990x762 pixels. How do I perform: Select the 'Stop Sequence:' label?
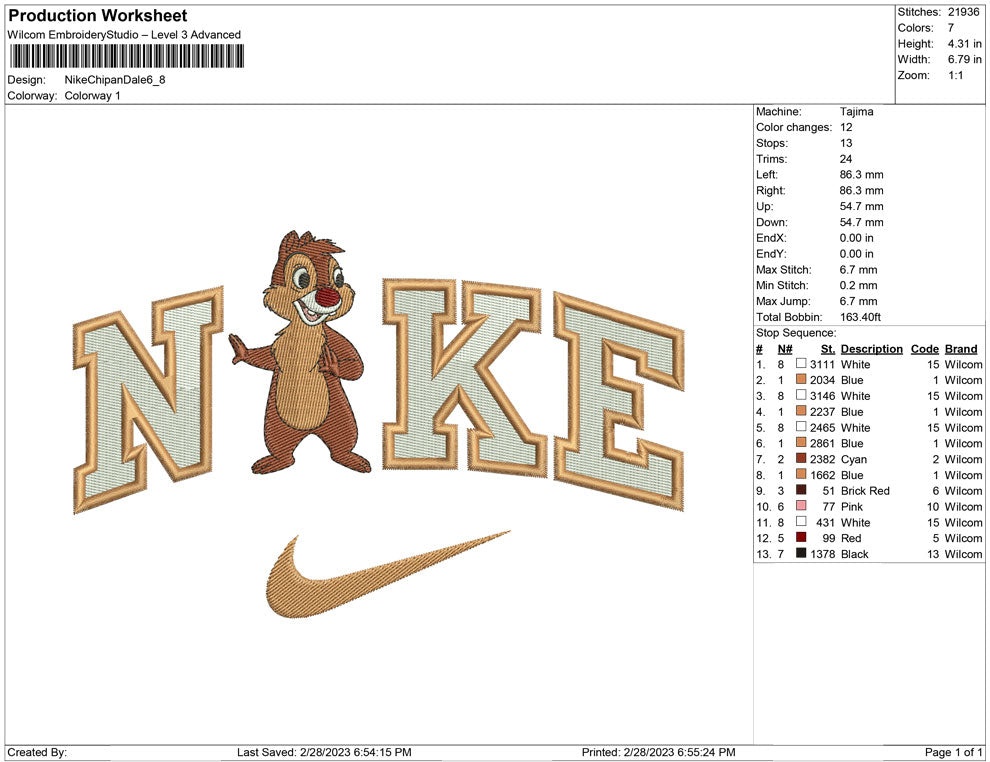pyautogui.click(x=796, y=333)
